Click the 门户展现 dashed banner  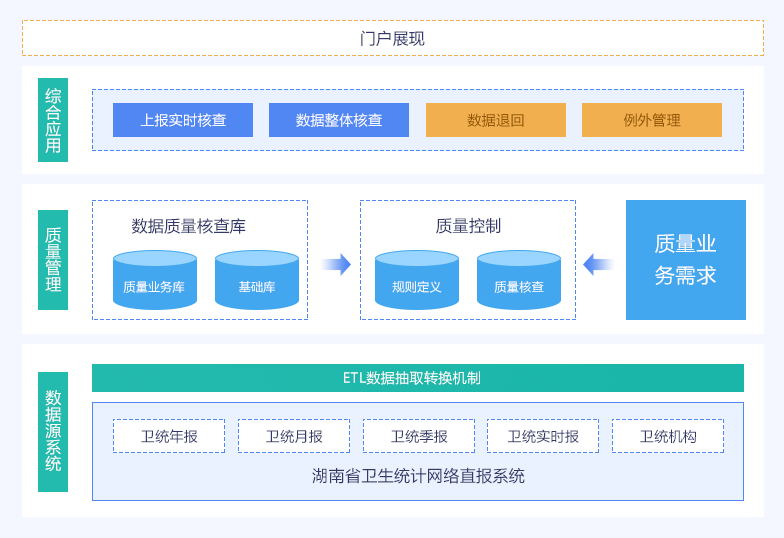tap(392, 38)
